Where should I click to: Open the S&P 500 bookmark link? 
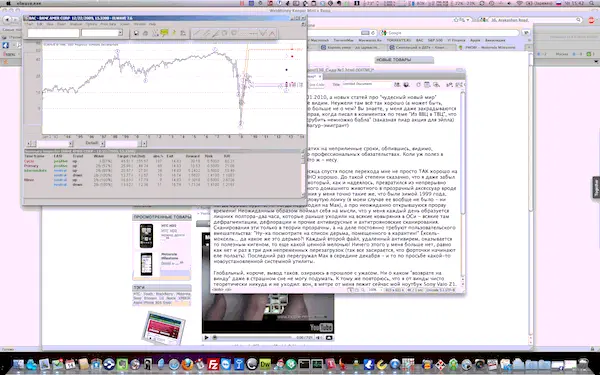point(435,40)
